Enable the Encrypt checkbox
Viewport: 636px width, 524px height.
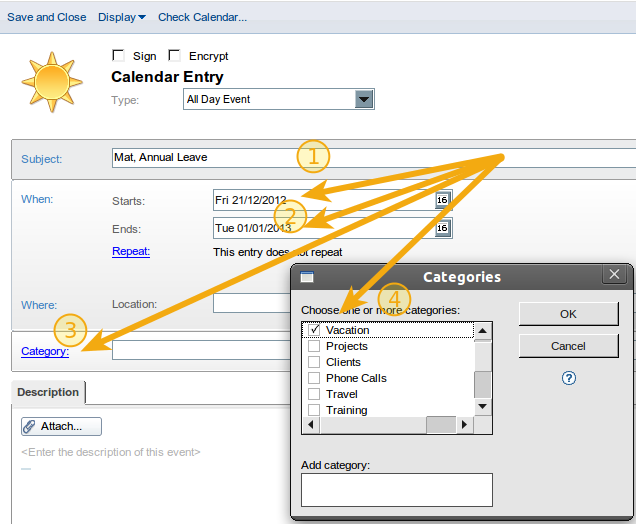point(175,56)
